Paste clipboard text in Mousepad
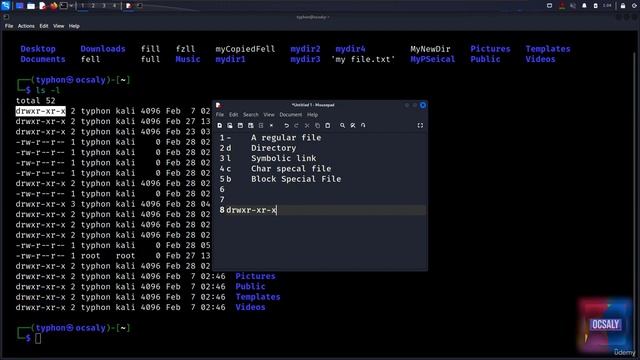640x360 pixels. (327, 125)
